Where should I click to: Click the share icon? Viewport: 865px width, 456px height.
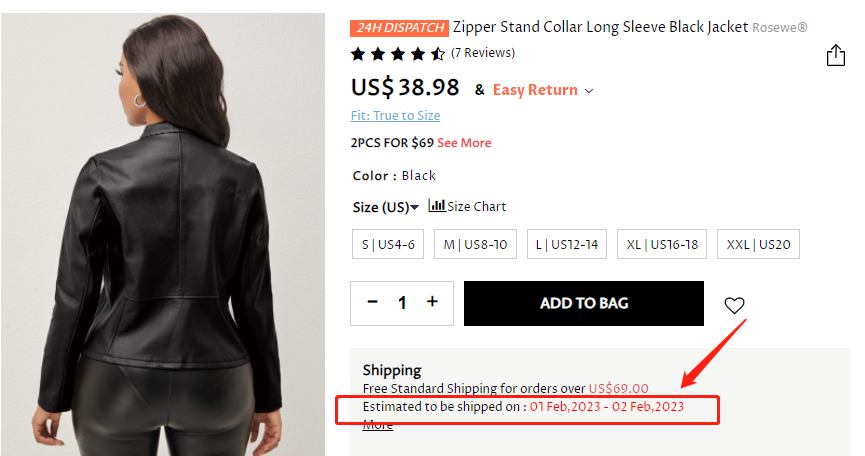pyautogui.click(x=836, y=55)
